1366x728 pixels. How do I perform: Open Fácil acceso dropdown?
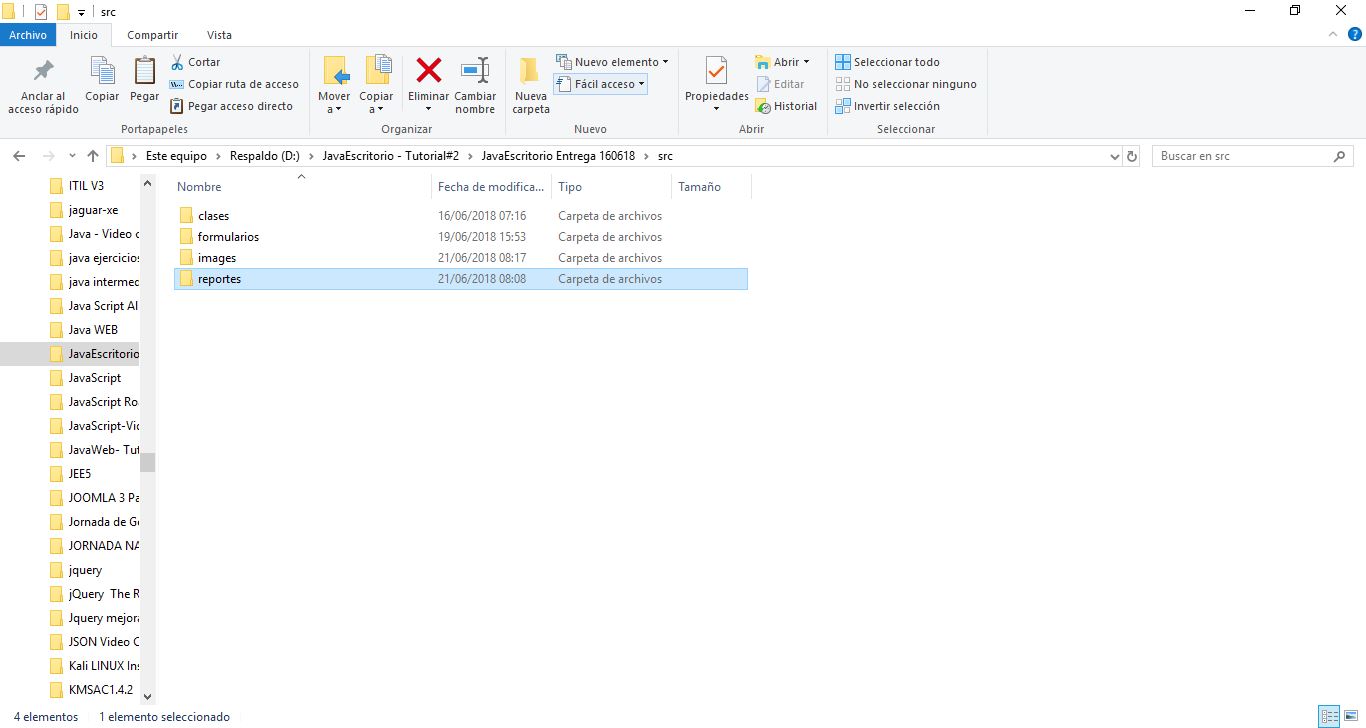pyautogui.click(x=600, y=84)
